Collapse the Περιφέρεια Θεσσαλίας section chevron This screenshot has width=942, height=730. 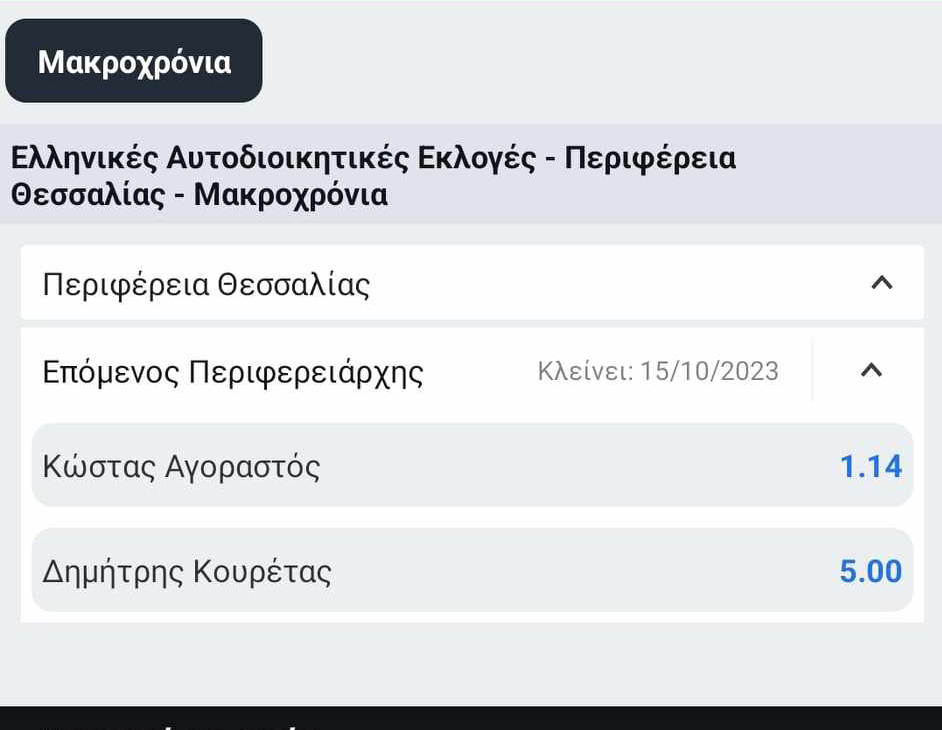tap(881, 283)
